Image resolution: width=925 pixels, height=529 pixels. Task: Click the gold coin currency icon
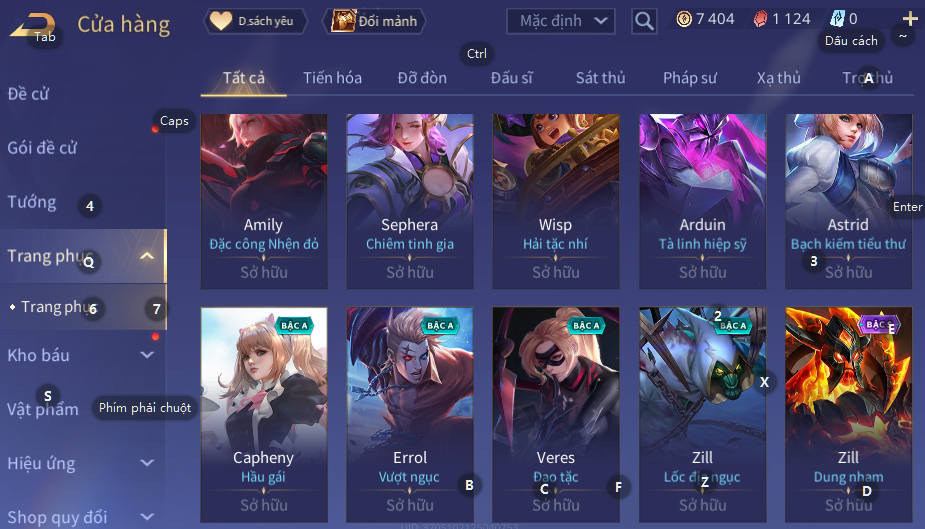point(684,19)
